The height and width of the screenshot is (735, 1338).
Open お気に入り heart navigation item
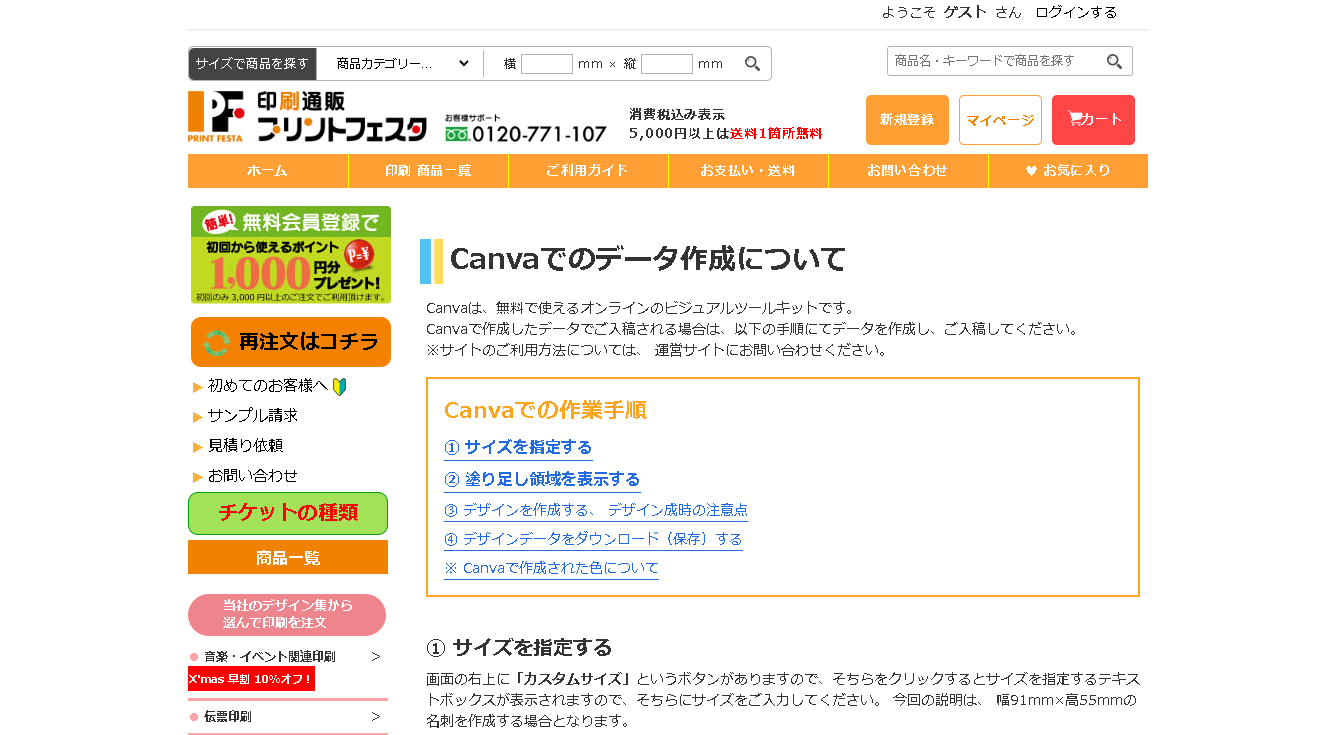click(1068, 171)
